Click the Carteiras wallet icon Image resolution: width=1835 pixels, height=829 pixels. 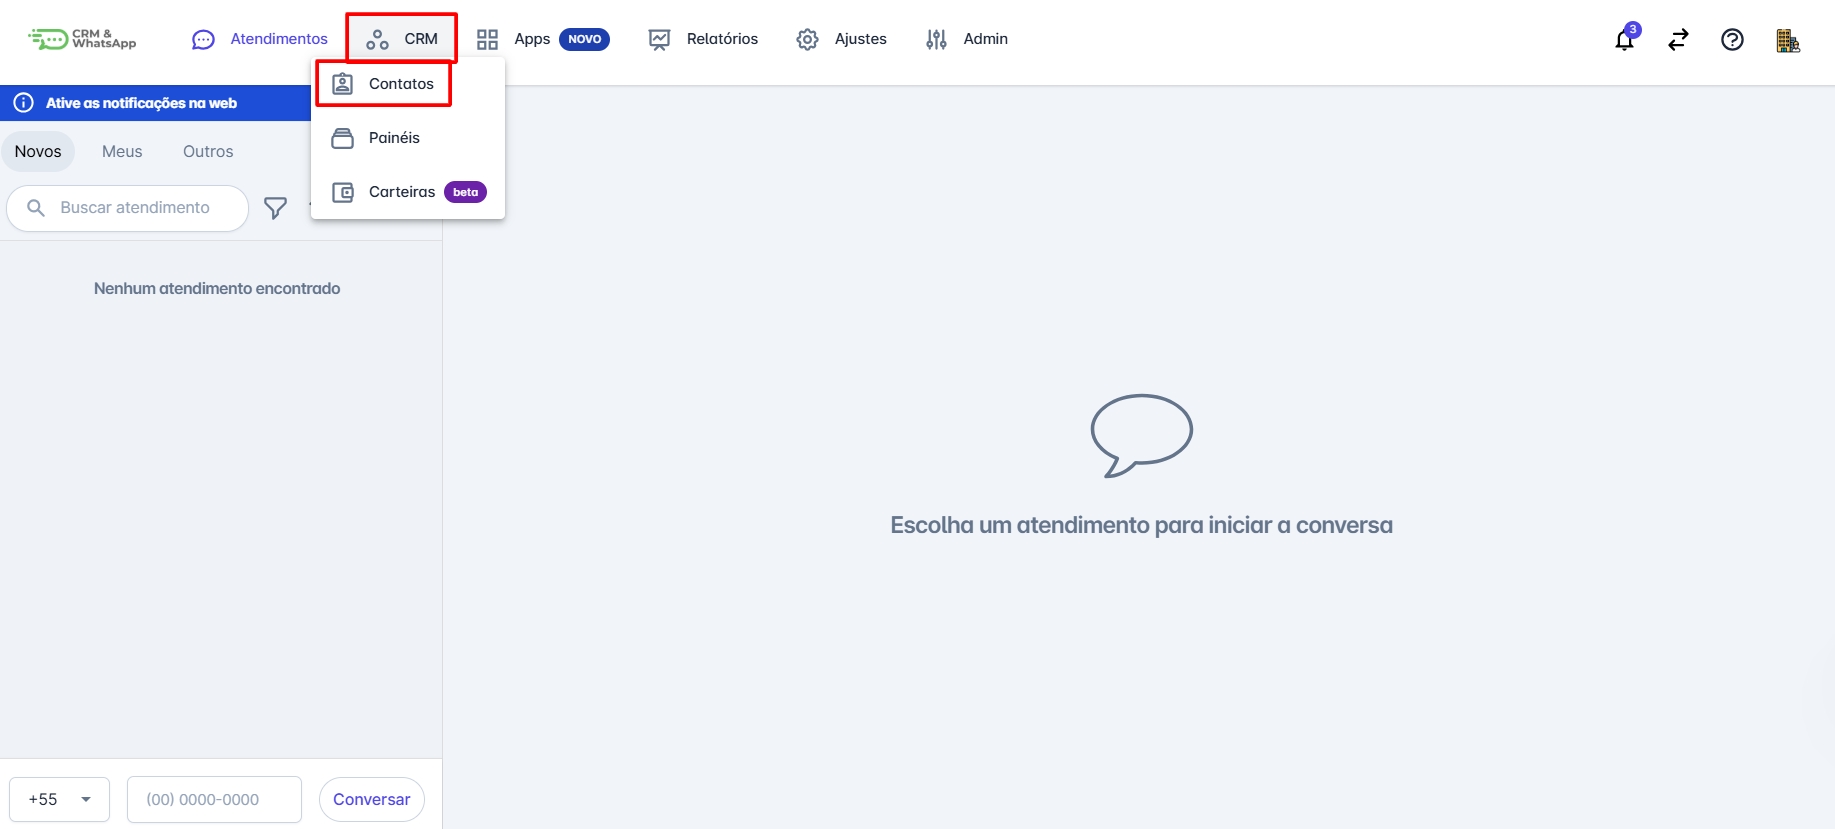coord(342,192)
